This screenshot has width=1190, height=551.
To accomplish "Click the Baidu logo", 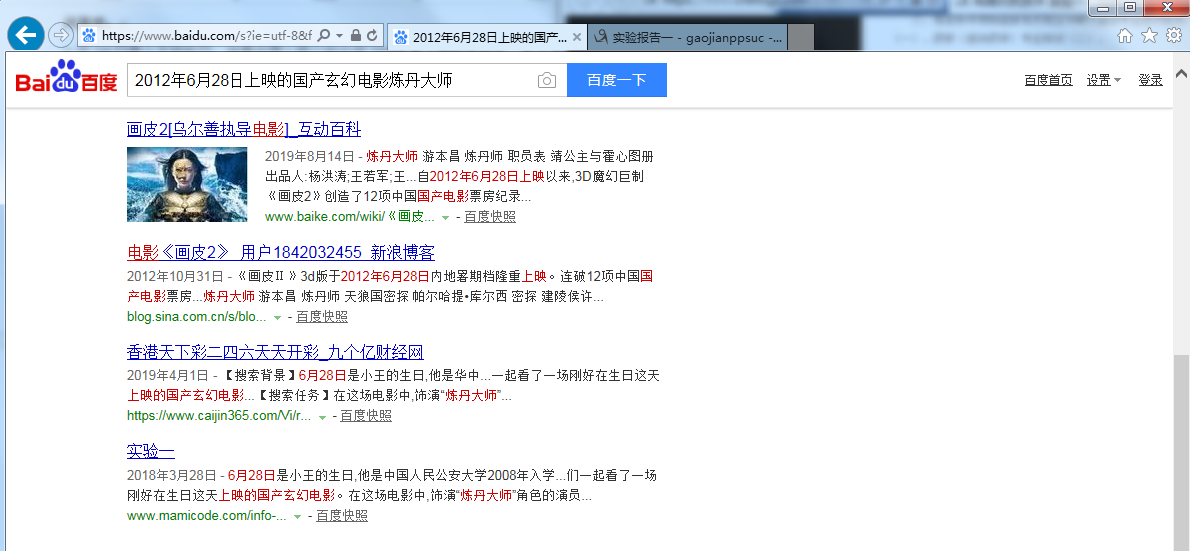I will (66, 78).
